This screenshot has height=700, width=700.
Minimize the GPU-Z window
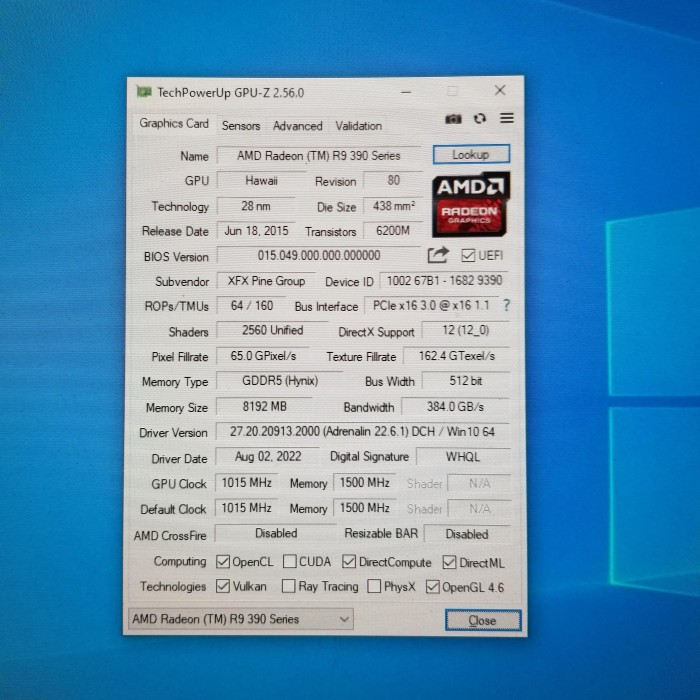click(406, 92)
